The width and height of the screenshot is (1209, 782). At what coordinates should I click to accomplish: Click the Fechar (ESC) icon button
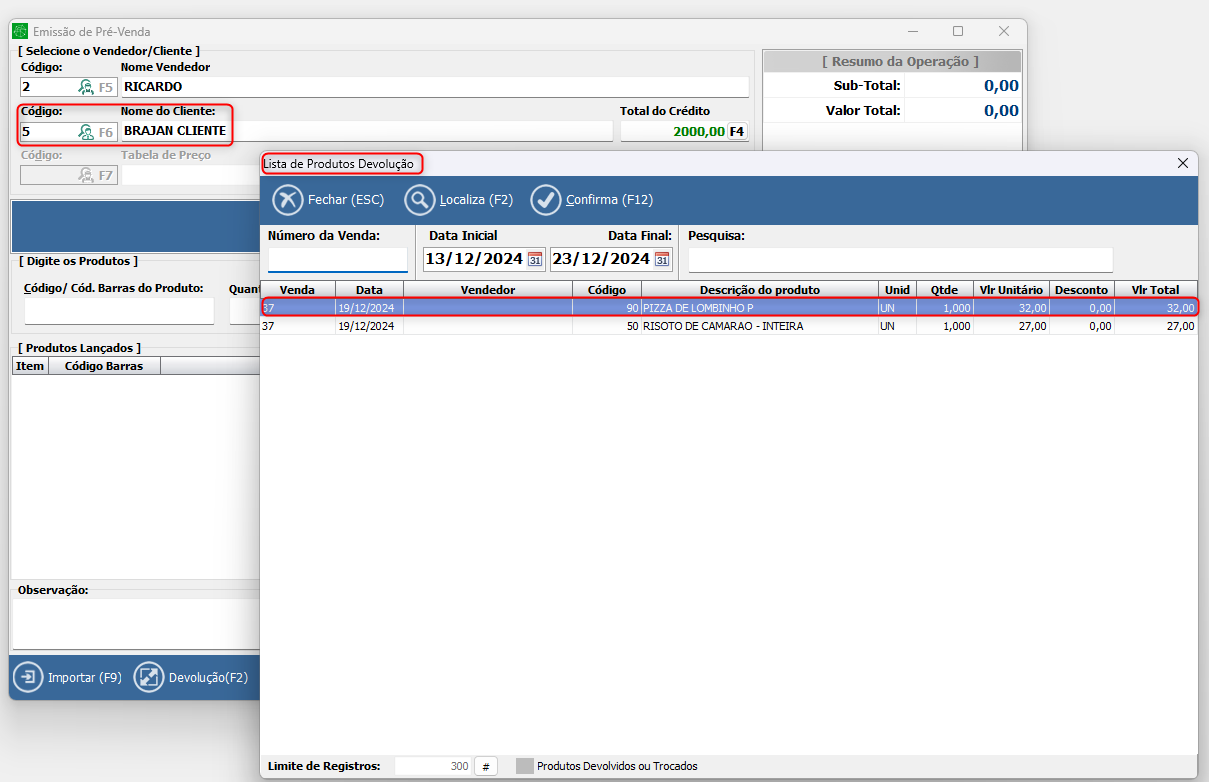[x=288, y=200]
